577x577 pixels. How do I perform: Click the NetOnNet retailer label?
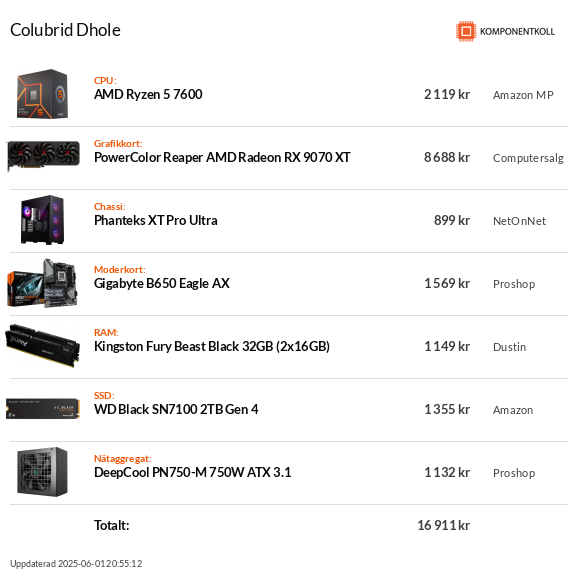click(x=519, y=221)
